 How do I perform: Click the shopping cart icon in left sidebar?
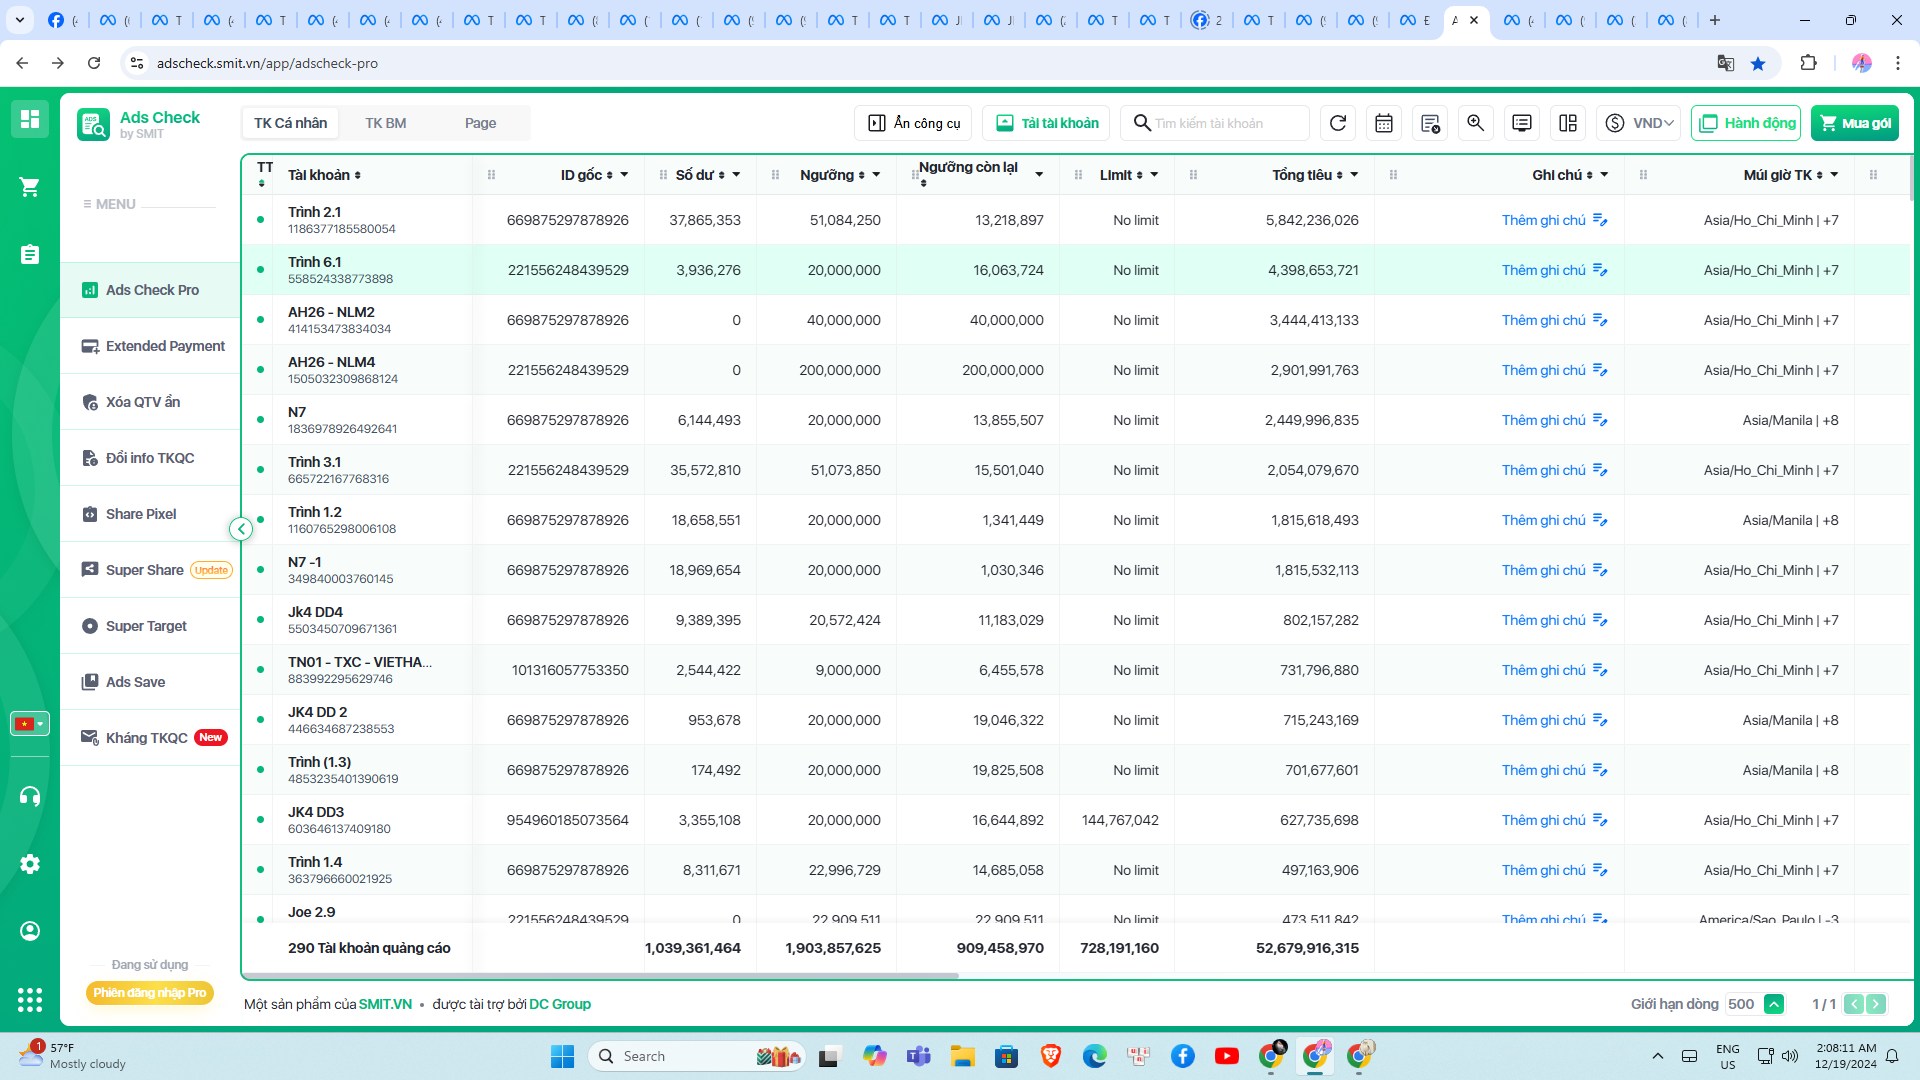pos(30,187)
